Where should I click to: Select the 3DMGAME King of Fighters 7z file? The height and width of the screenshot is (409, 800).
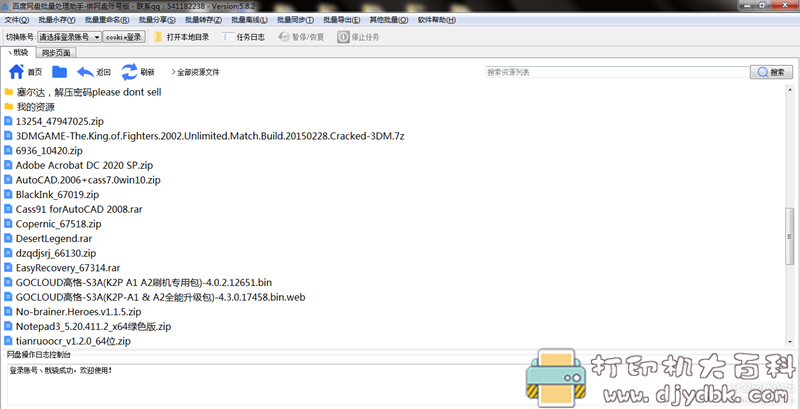pos(210,136)
